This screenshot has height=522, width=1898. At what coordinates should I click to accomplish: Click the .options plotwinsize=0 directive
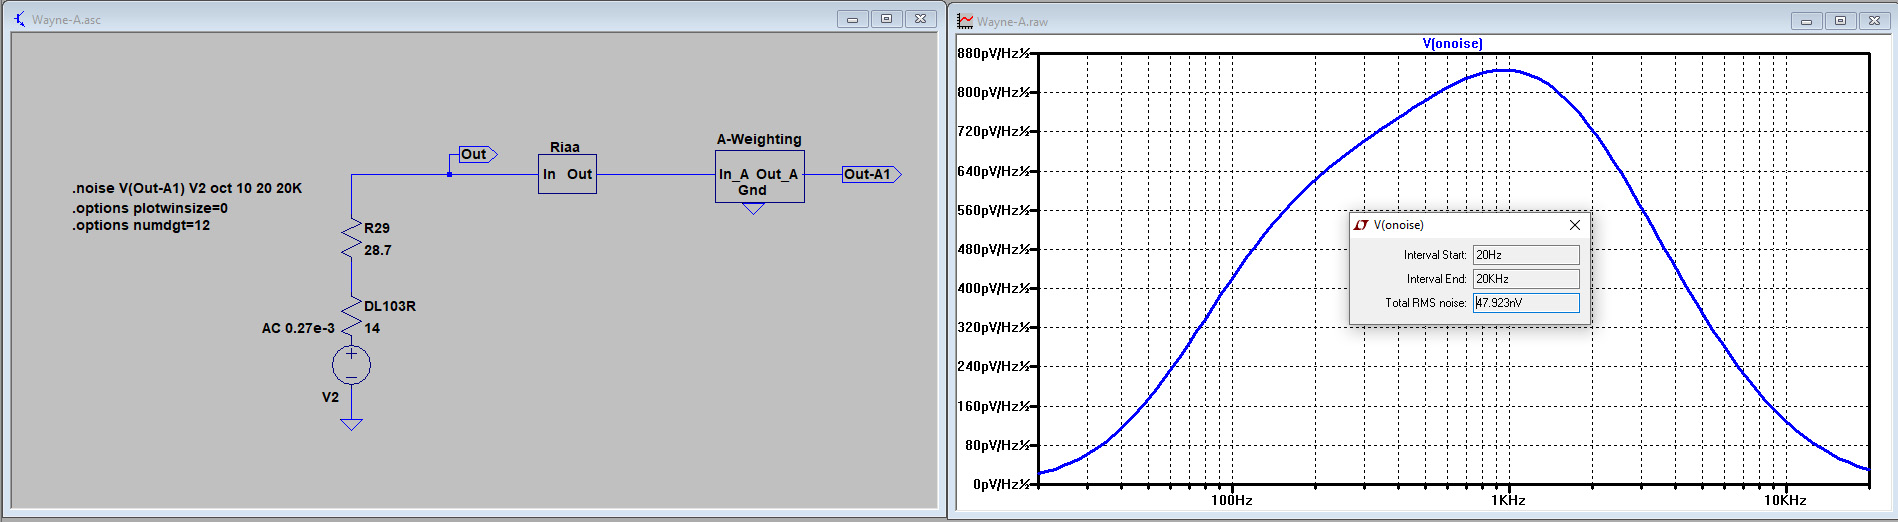point(150,208)
